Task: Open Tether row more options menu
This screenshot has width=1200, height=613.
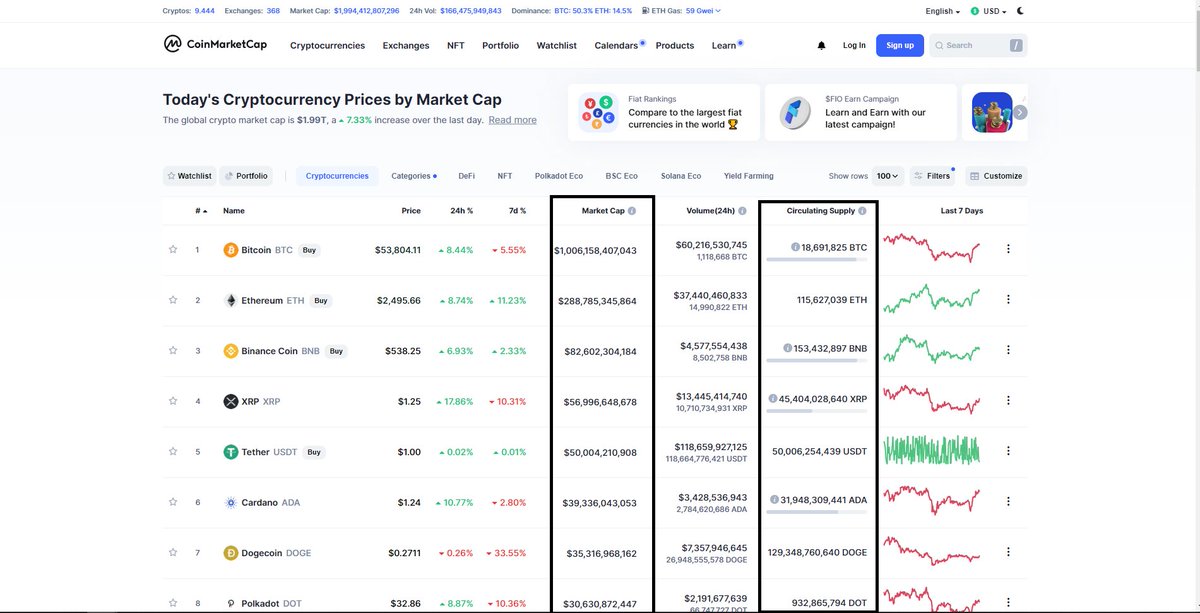Action: click(1008, 451)
